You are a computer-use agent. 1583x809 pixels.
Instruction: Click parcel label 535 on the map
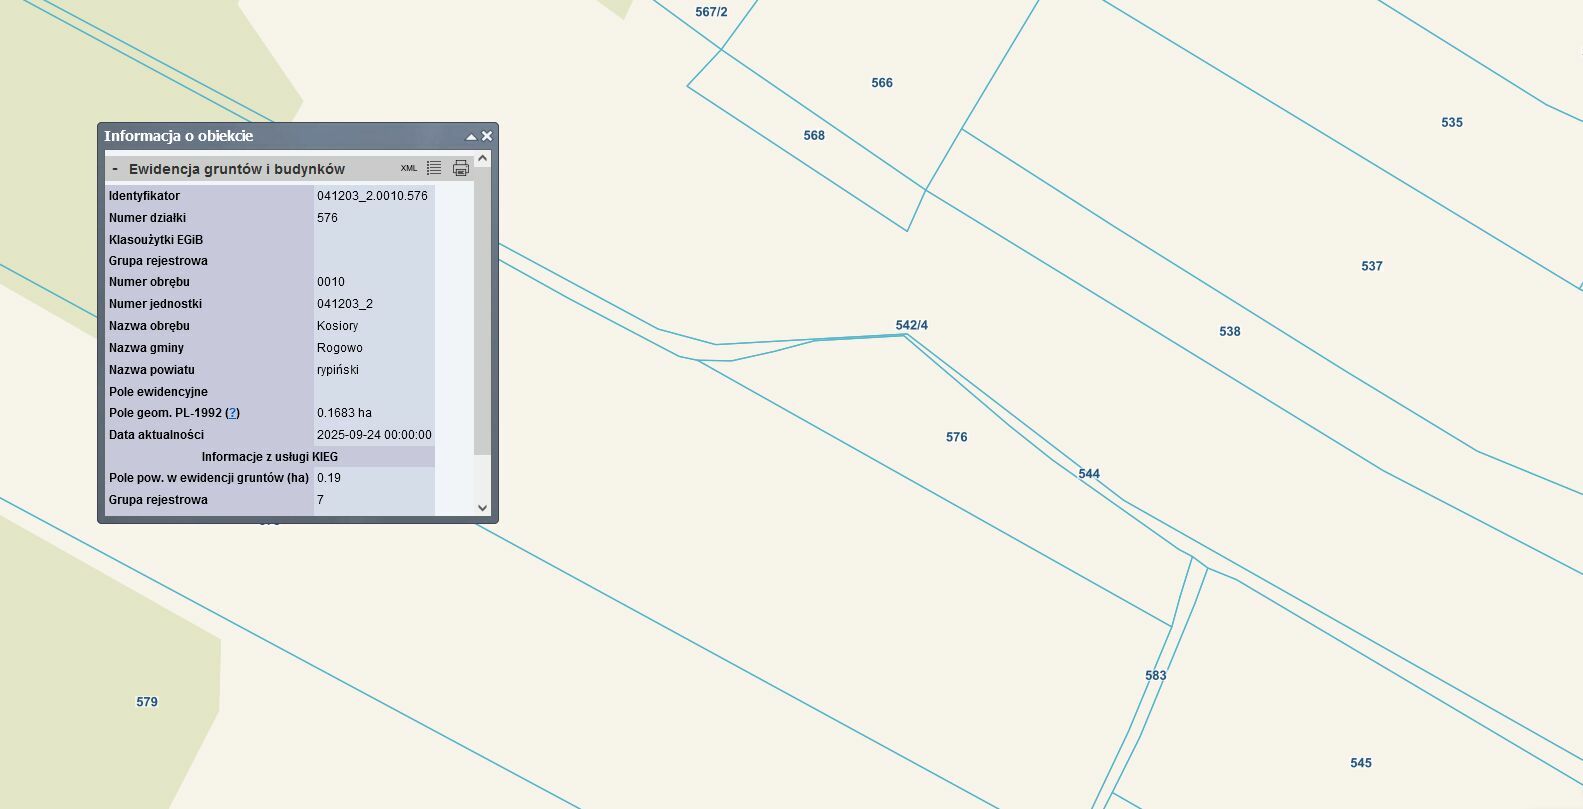pos(1452,123)
